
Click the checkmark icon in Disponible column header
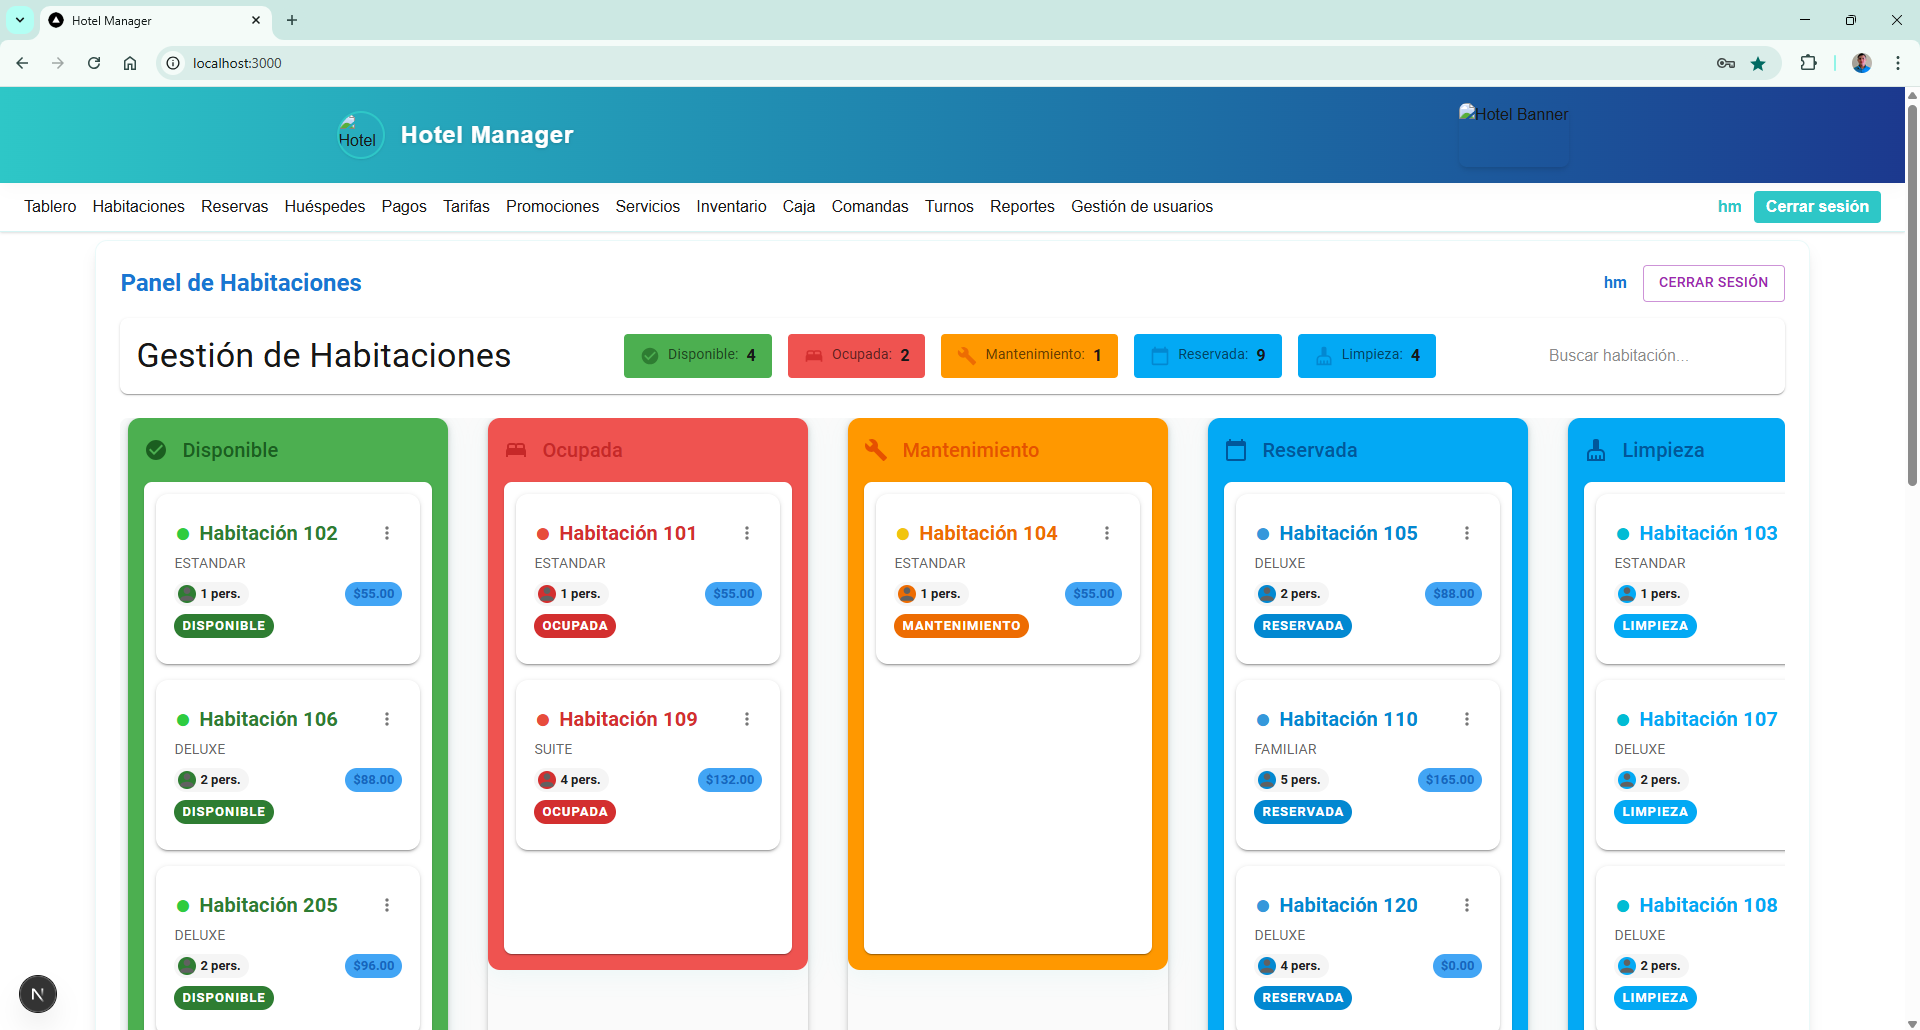click(x=156, y=450)
